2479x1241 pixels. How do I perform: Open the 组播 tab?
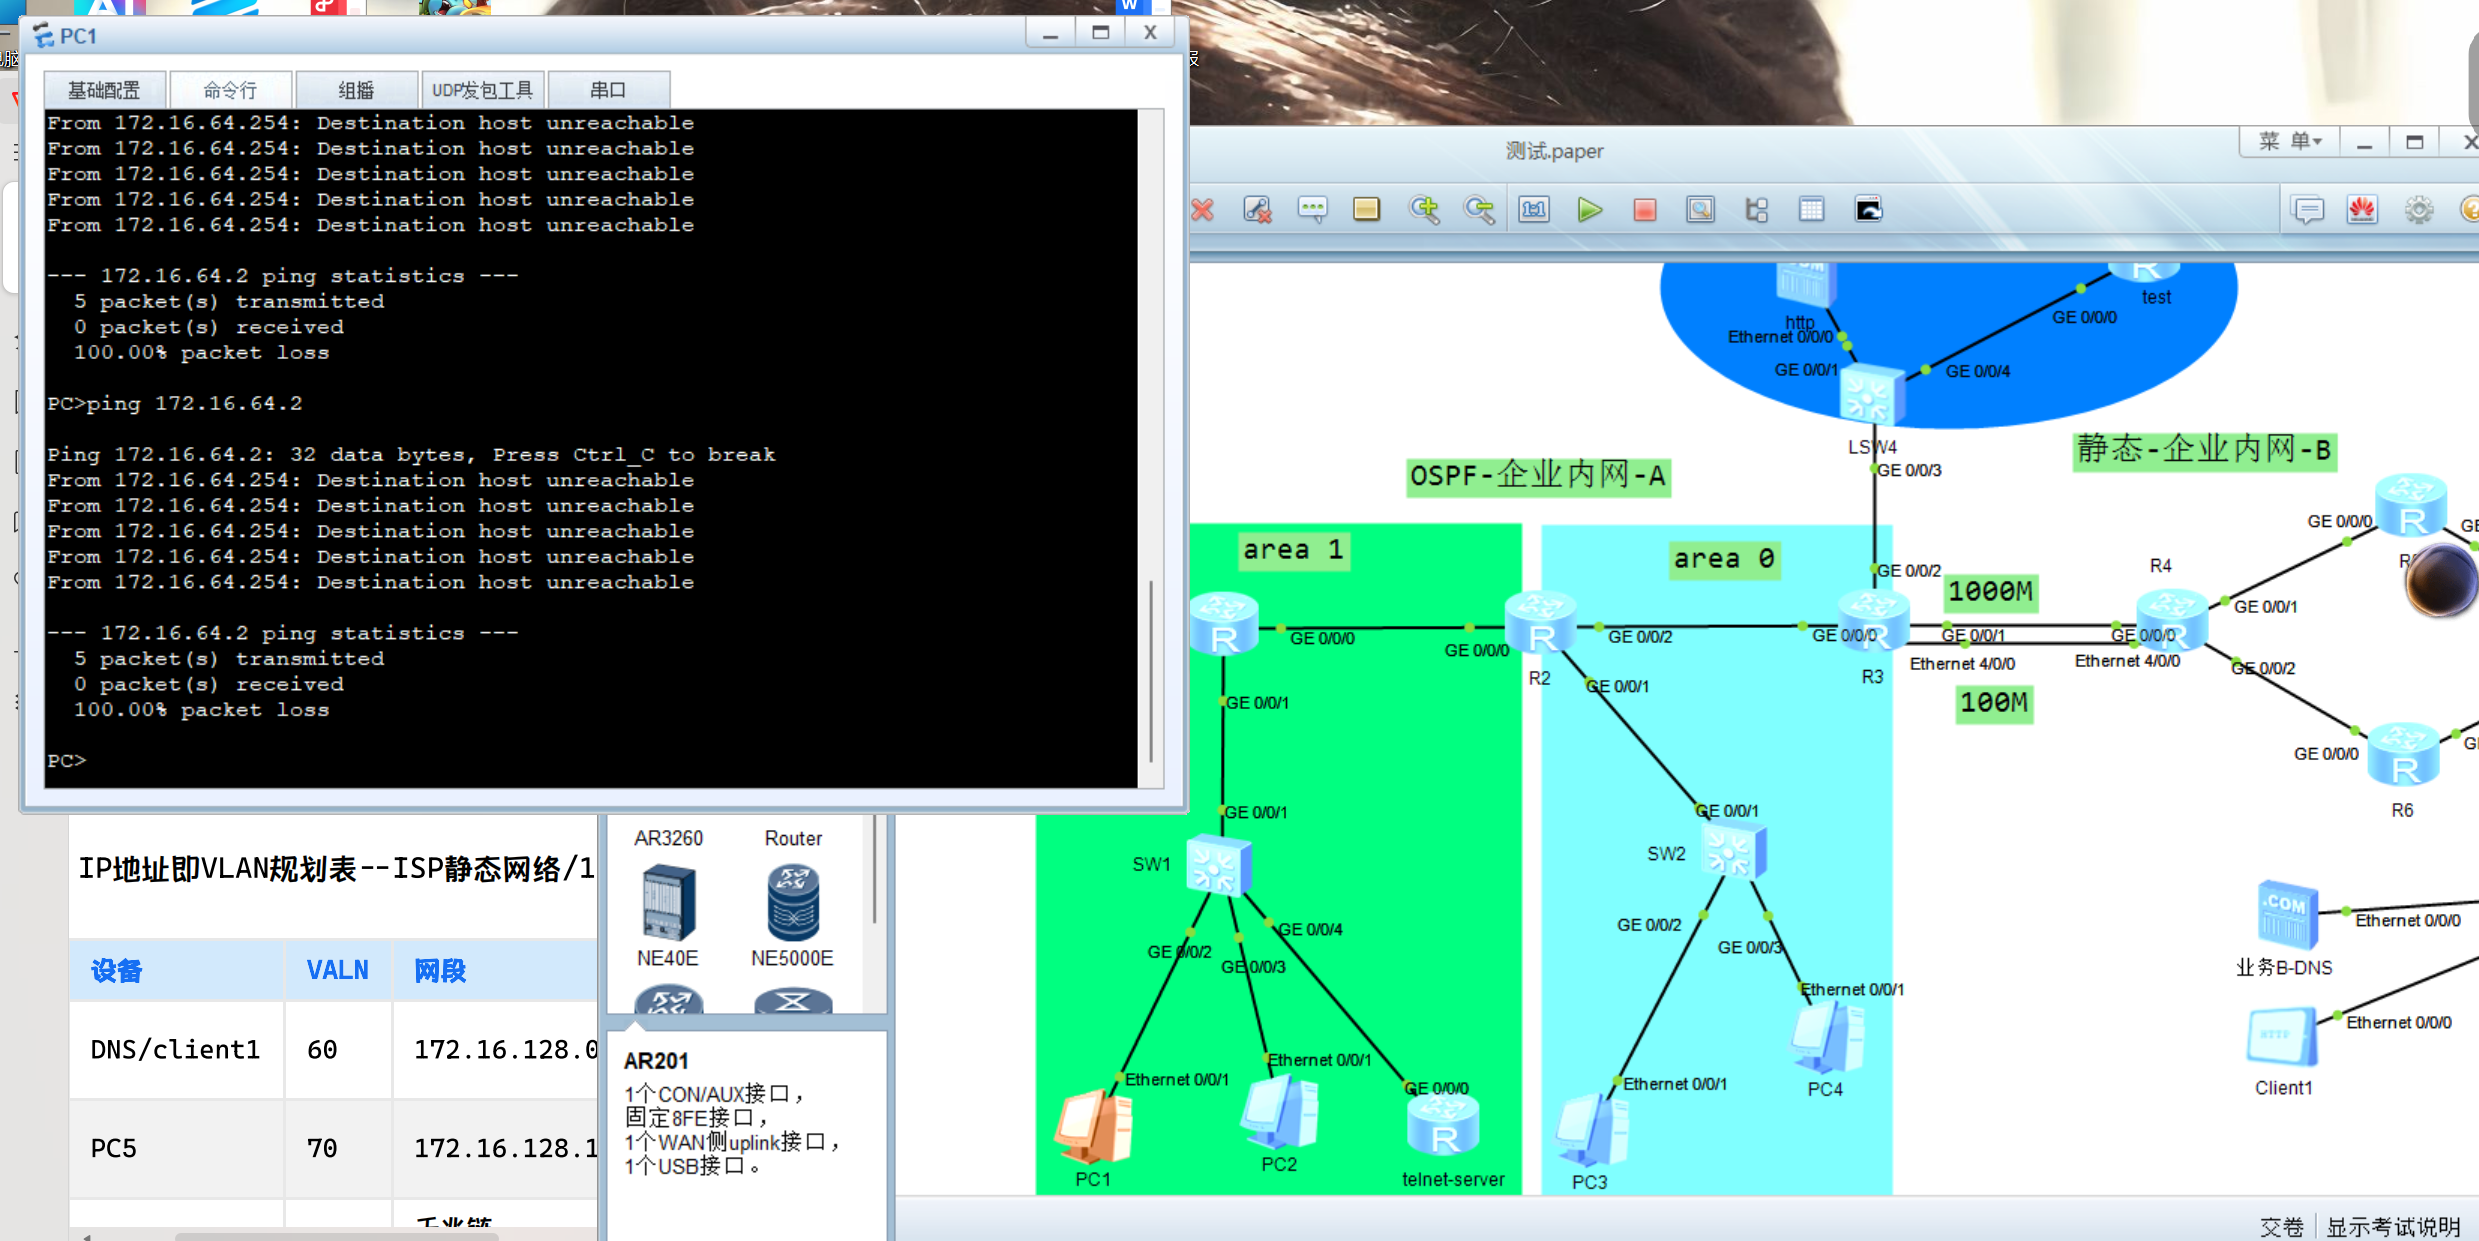[x=357, y=91]
